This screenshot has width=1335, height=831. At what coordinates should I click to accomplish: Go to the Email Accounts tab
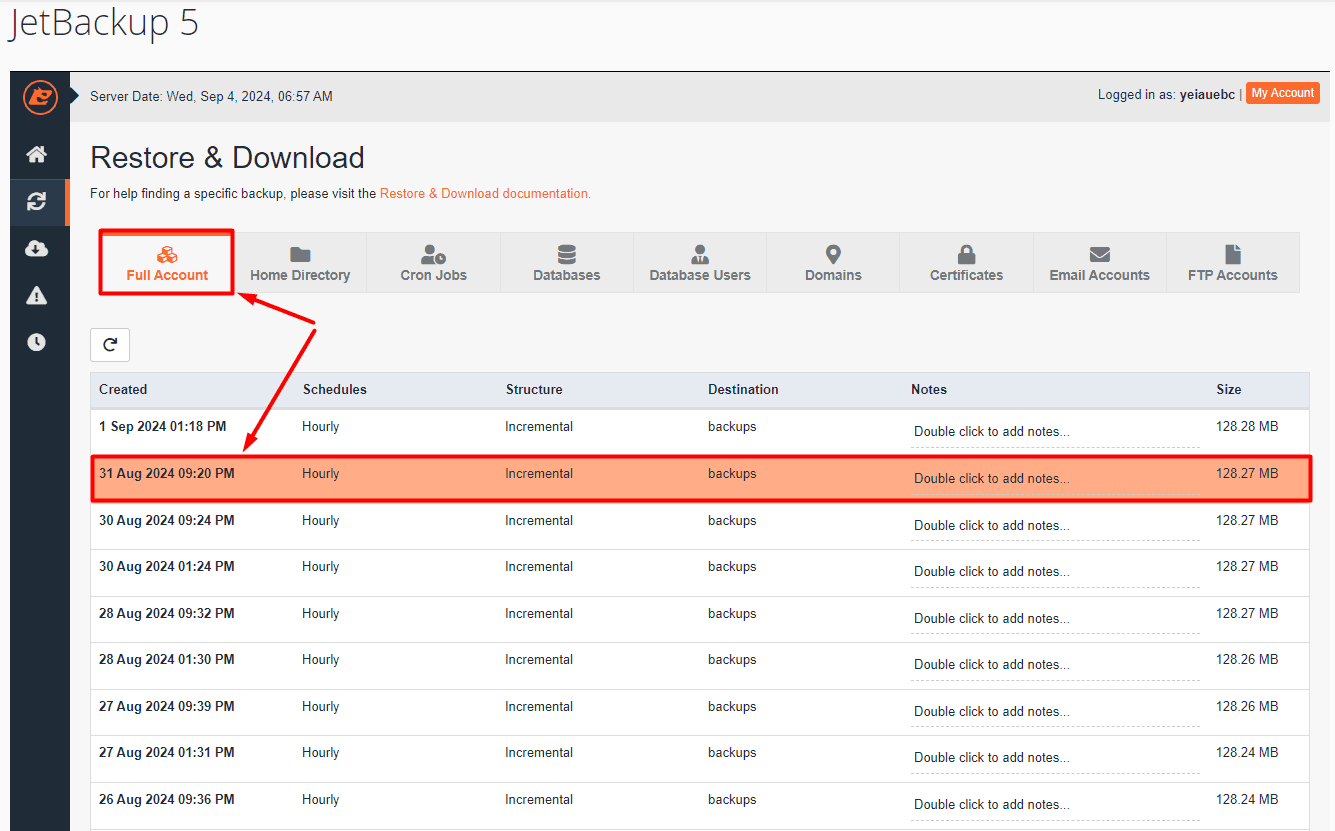tap(1099, 263)
